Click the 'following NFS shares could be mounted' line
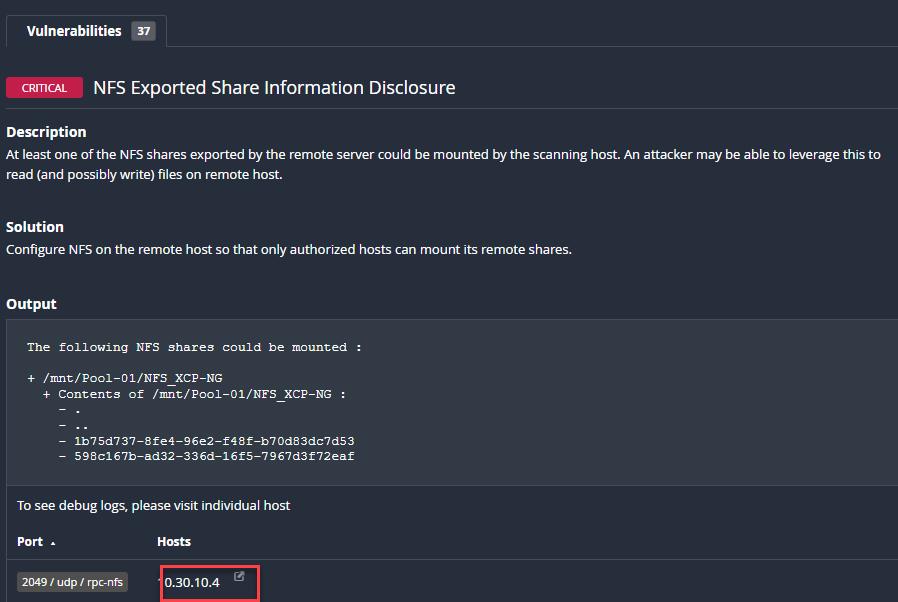Image resolution: width=898 pixels, height=602 pixels. (x=194, y=347)
